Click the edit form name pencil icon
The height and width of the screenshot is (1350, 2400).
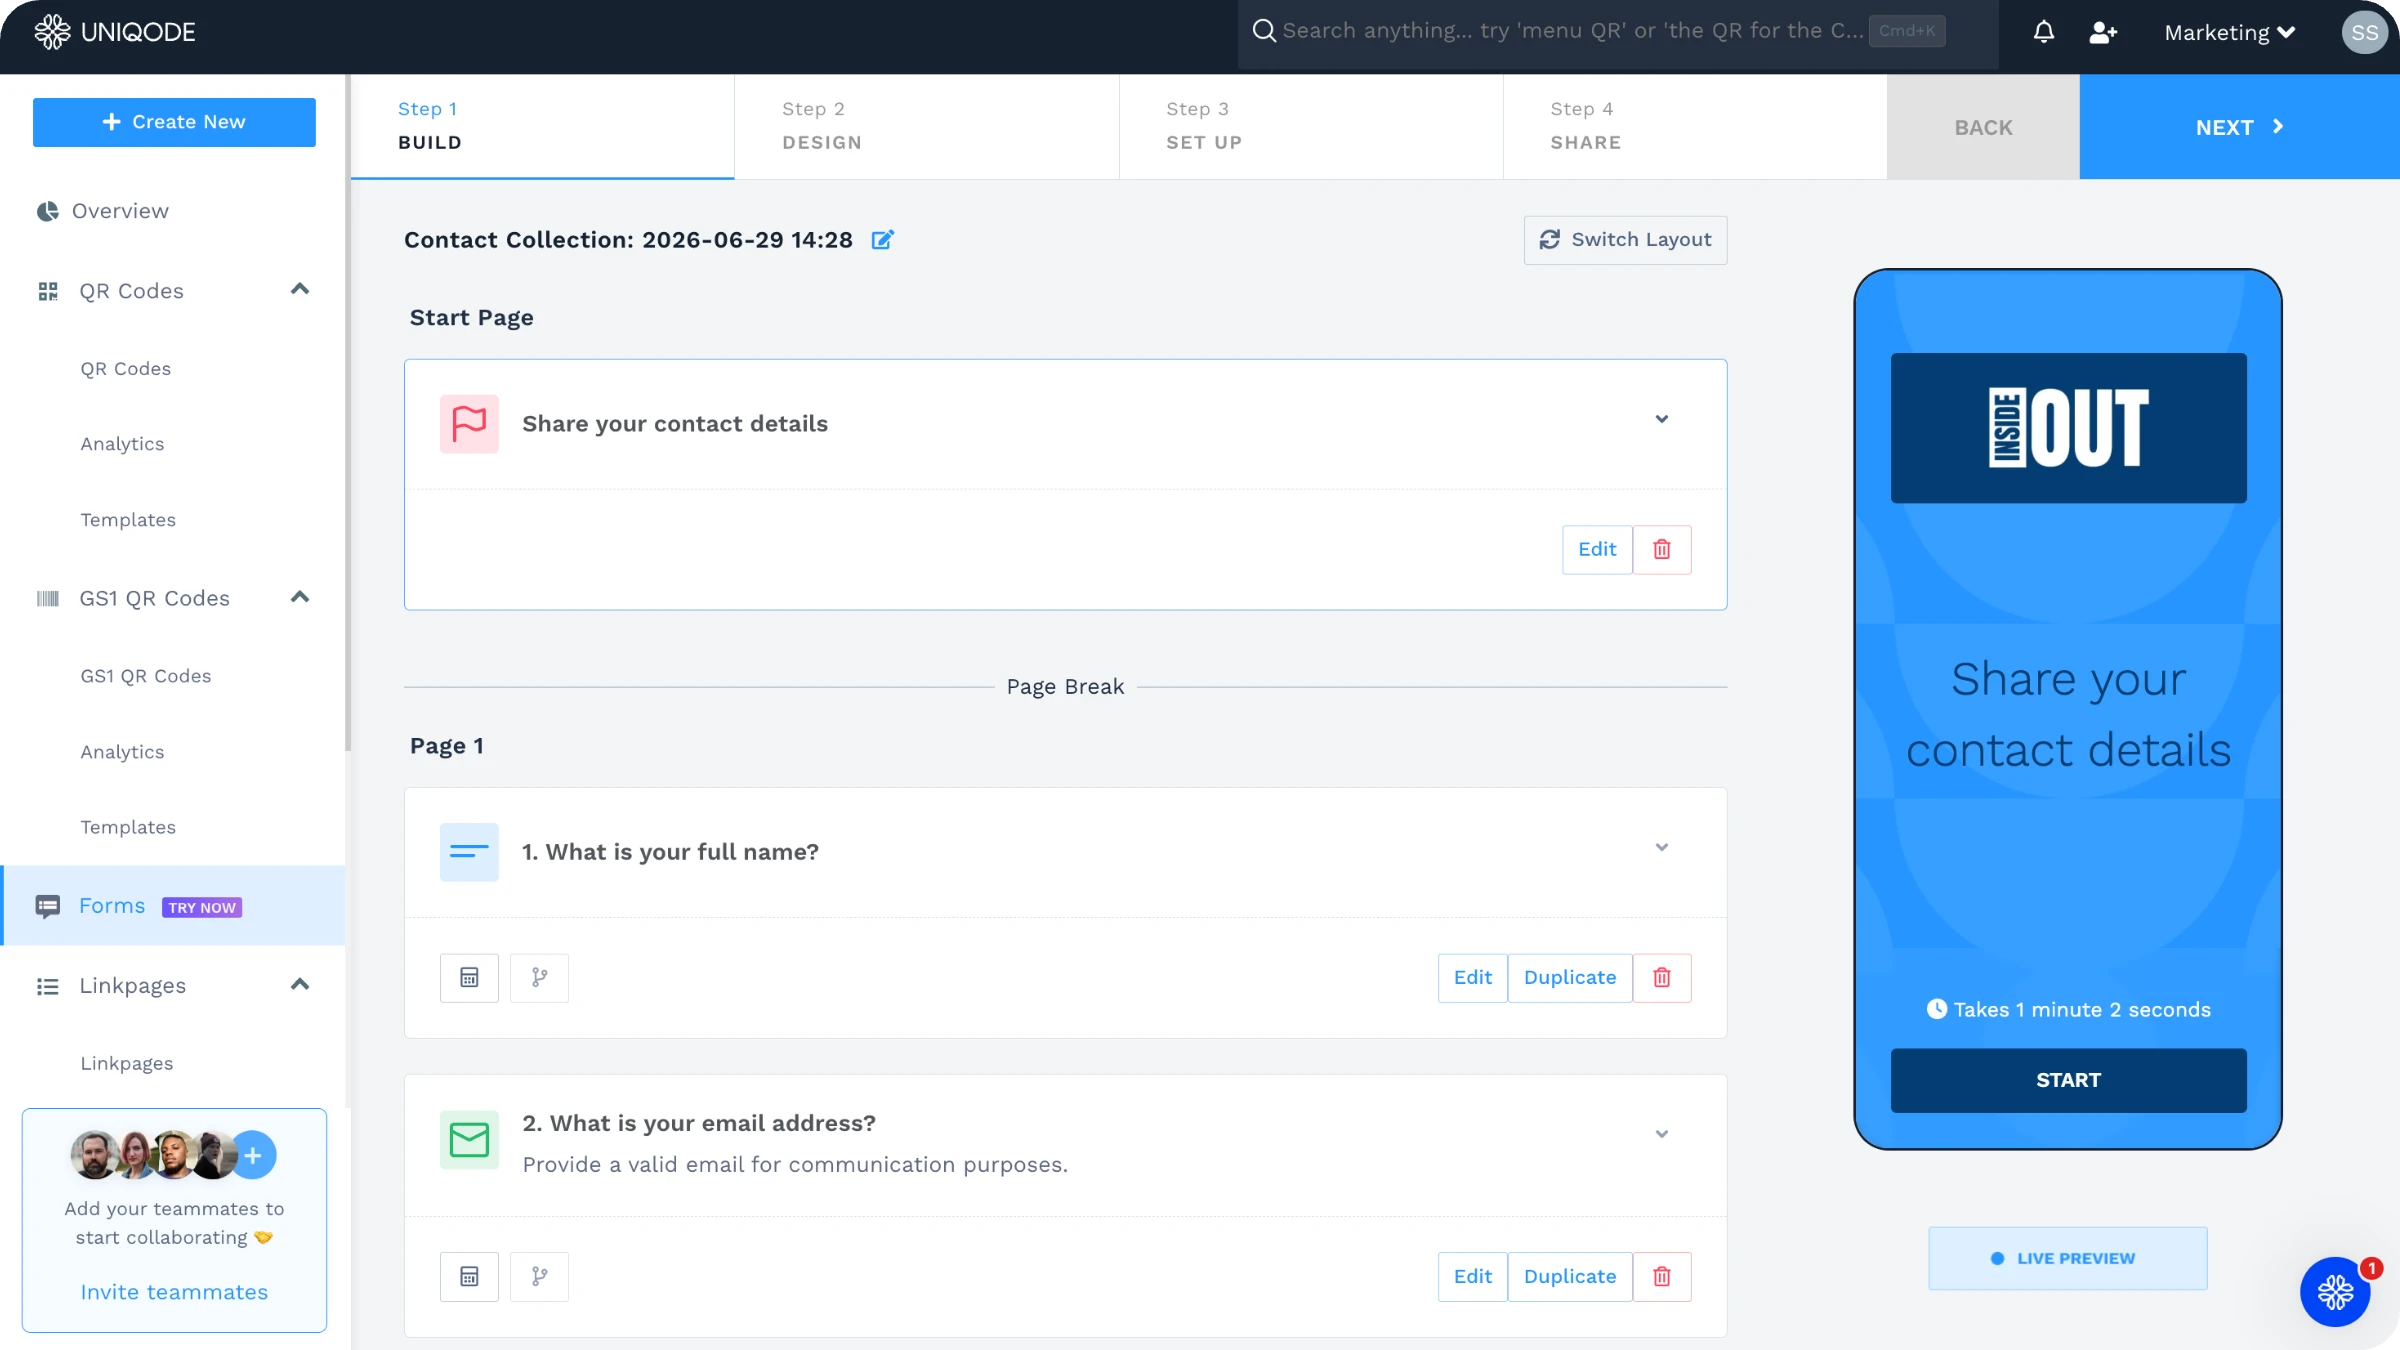point(882,240)
